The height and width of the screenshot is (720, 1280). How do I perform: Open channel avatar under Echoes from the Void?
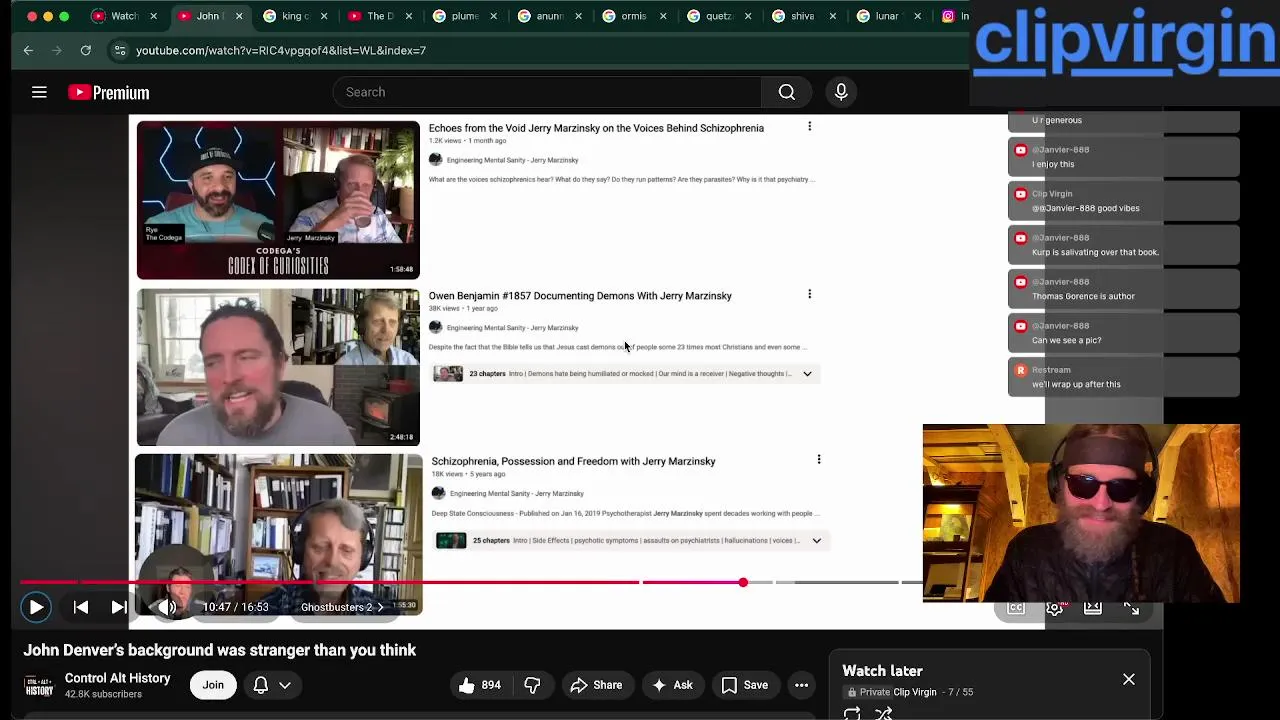[435, 160]
